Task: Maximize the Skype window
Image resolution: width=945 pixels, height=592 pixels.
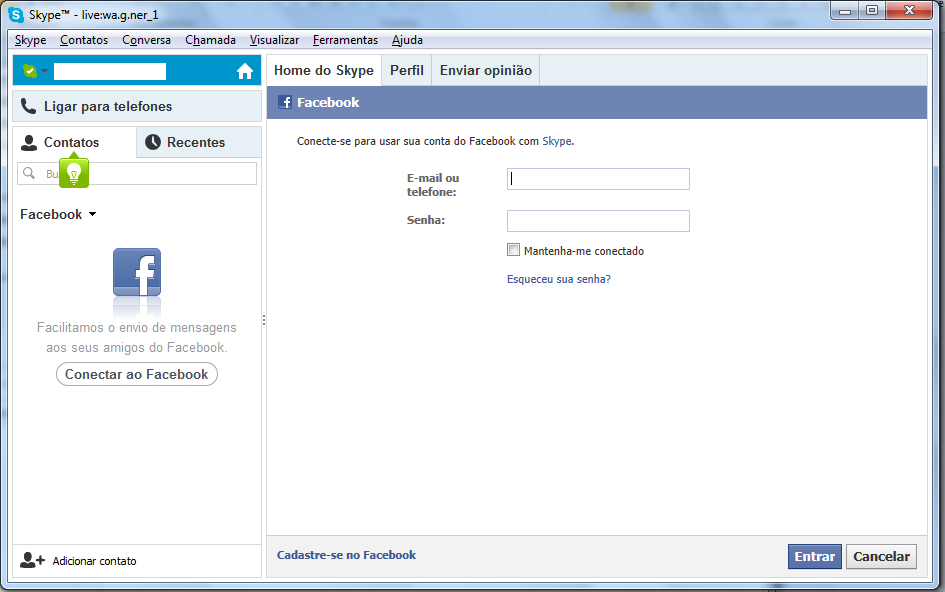Action: tap(871, 11)
